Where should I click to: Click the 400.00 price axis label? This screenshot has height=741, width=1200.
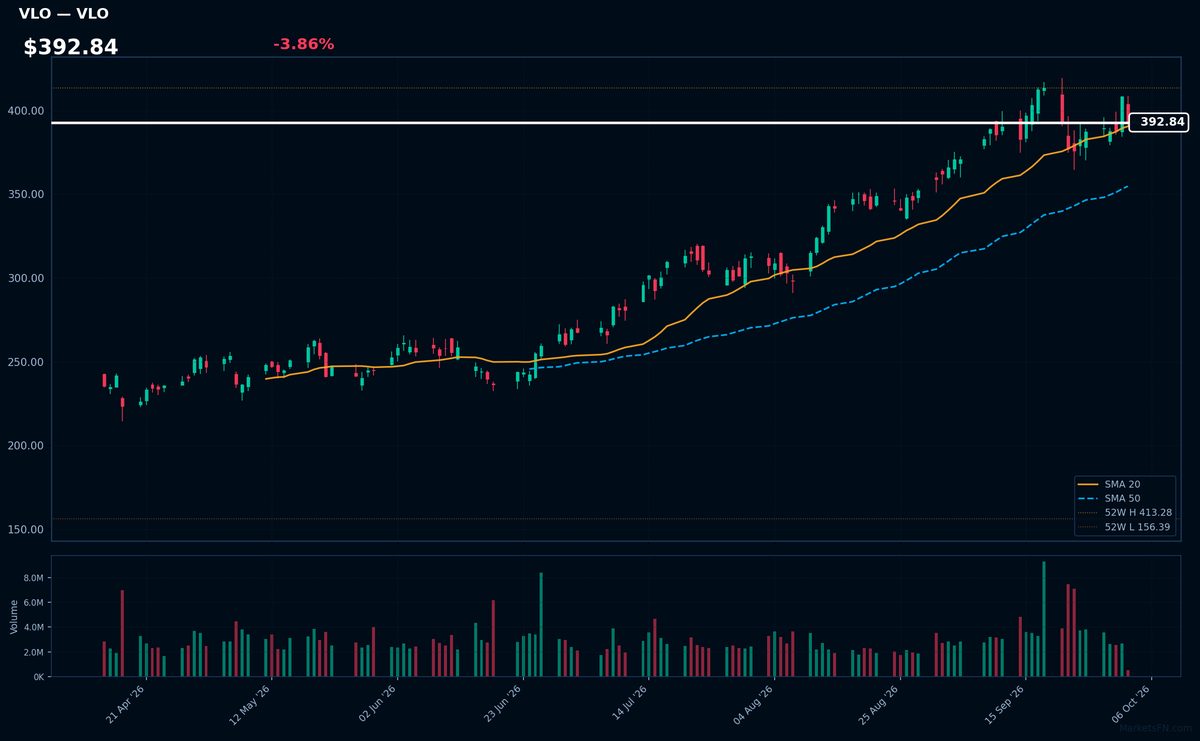27,111
